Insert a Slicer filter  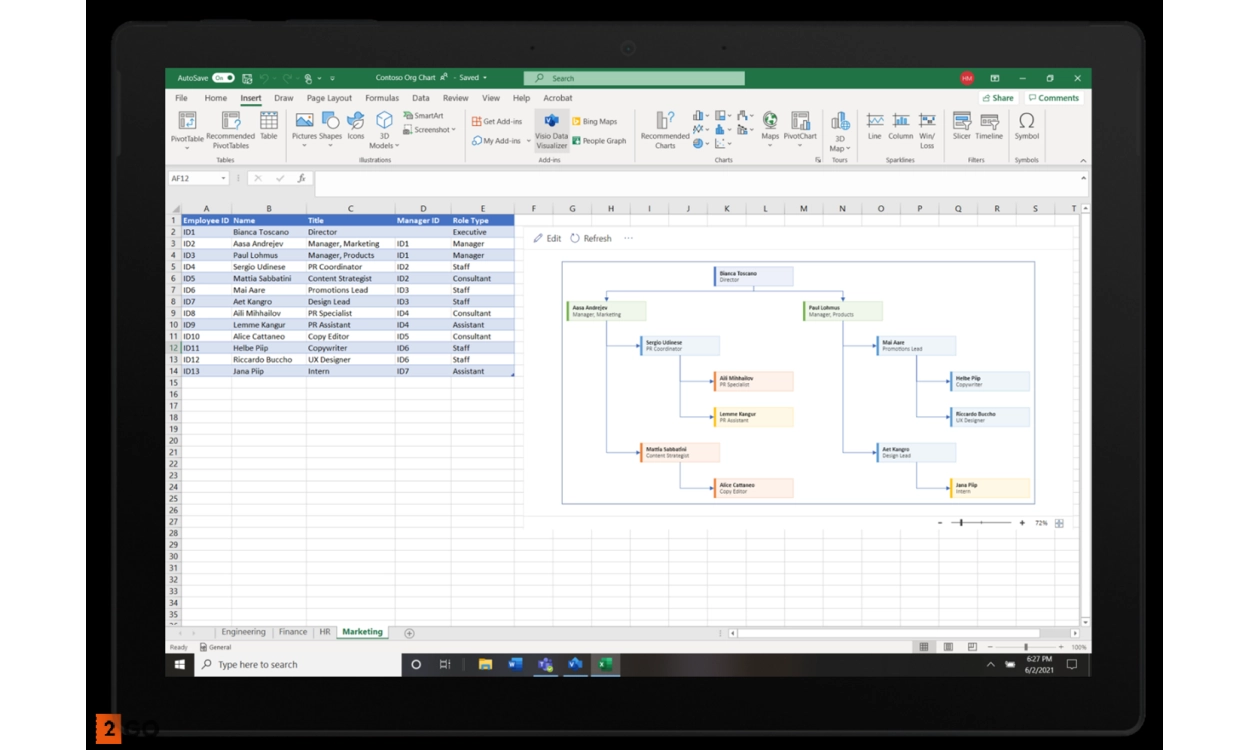tap(961, 127)
